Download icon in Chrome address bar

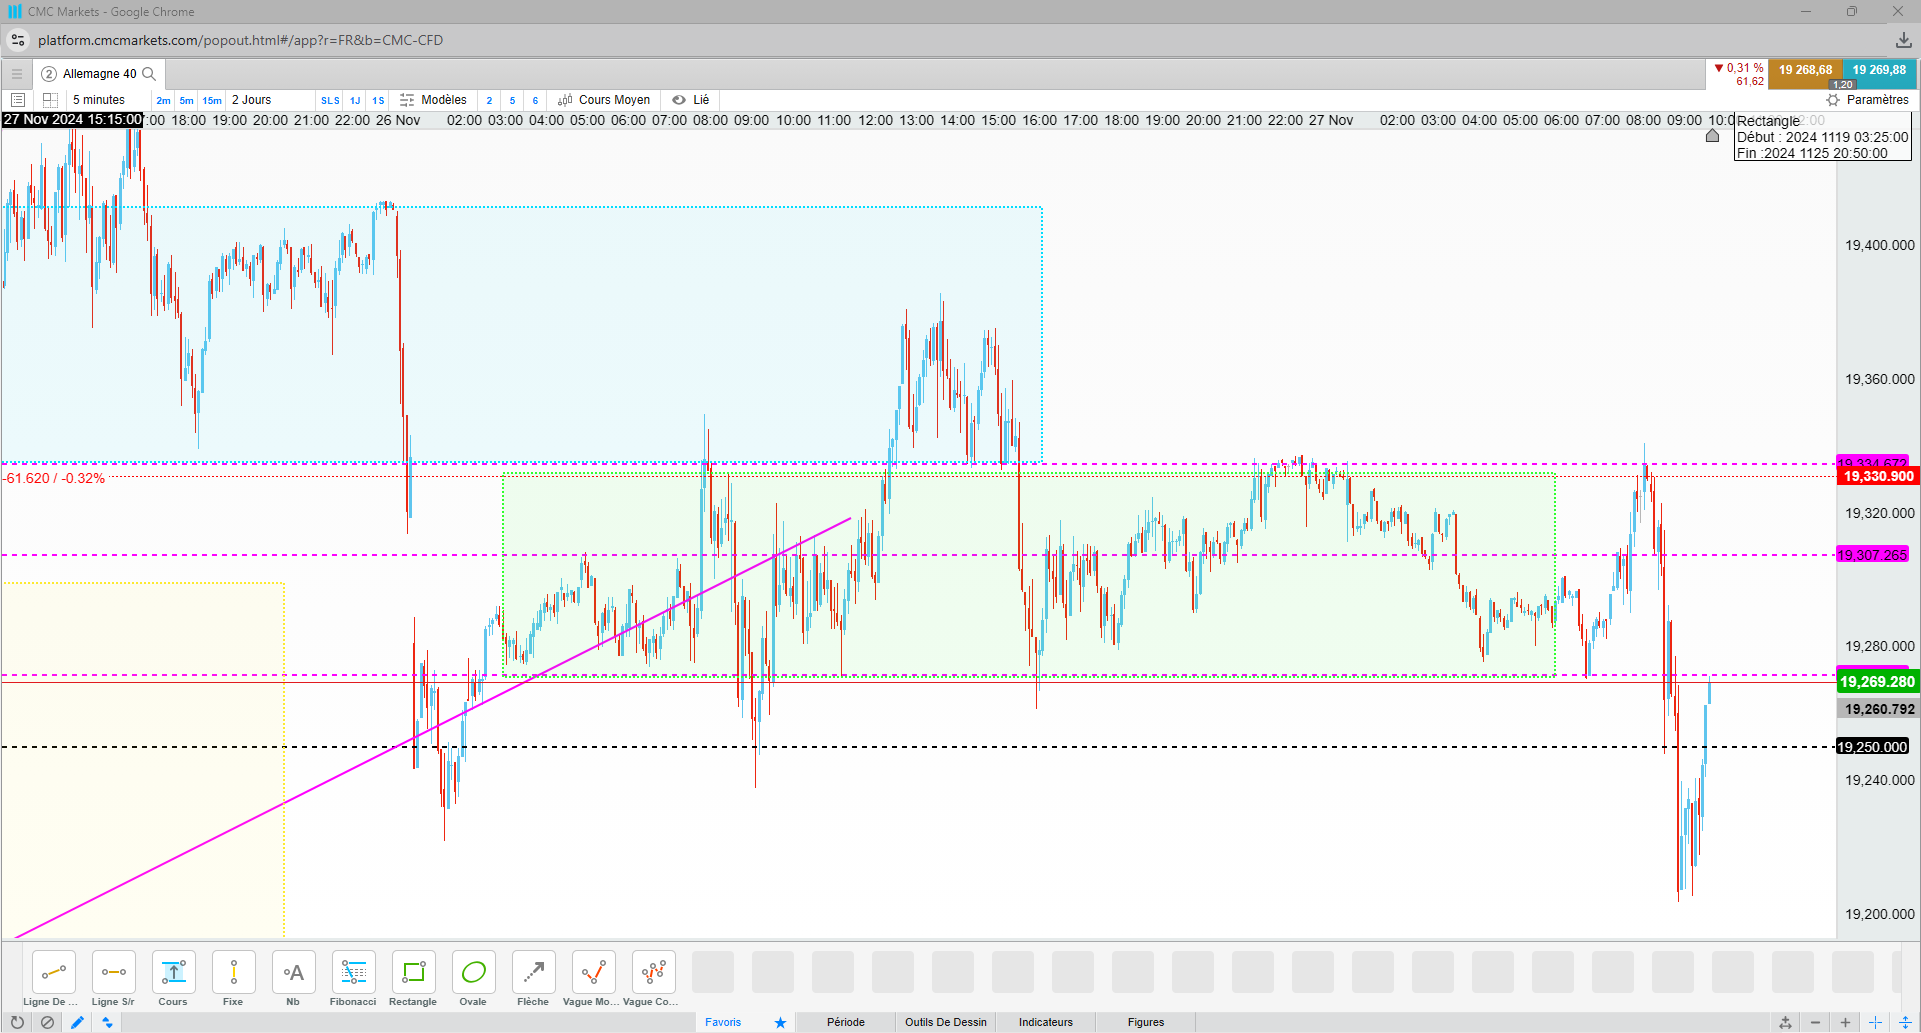[1903, 40]
